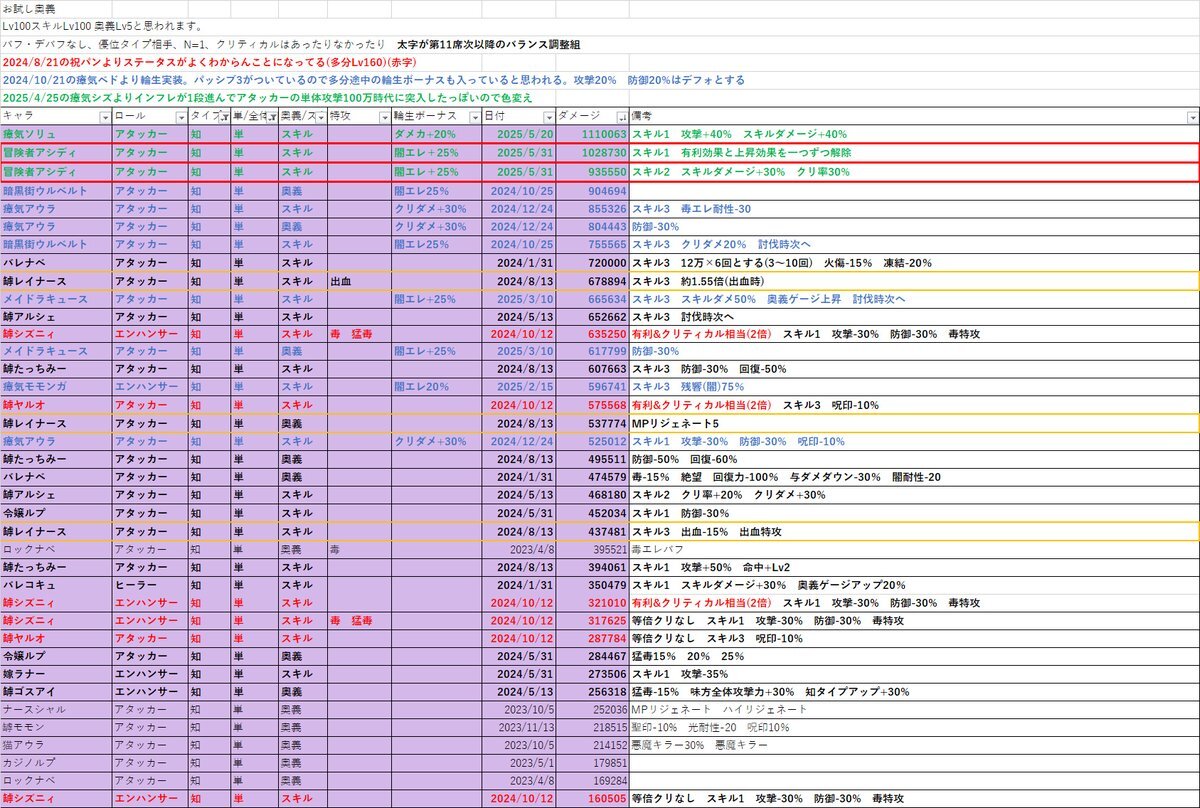Select the remark 猛毒15% 20% 25%
This screenshot has width=1200, height=808.
688,656
